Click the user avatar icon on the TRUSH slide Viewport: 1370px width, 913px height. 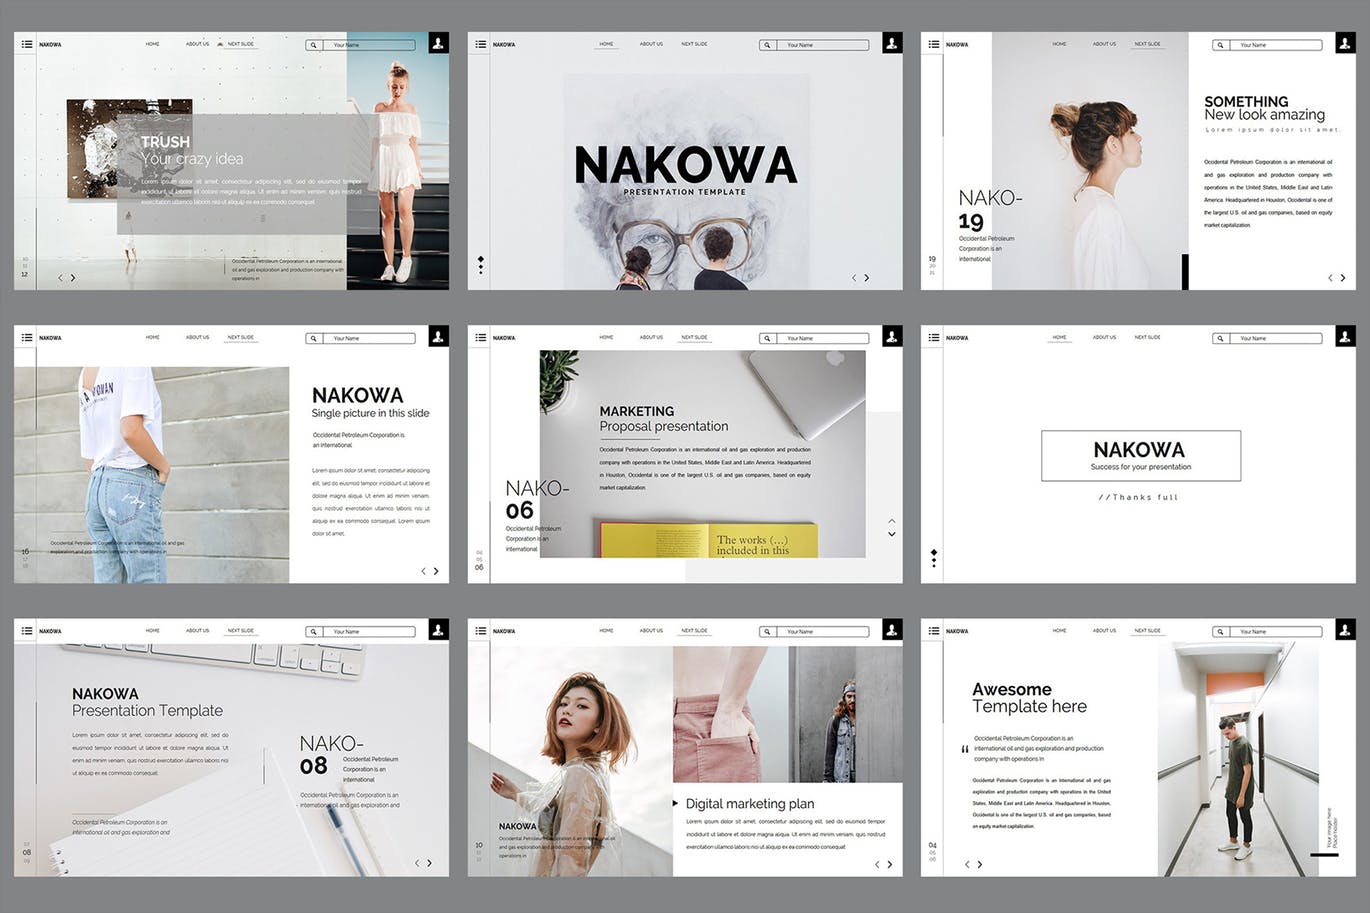pyautogui.click(x=437, y=44)
